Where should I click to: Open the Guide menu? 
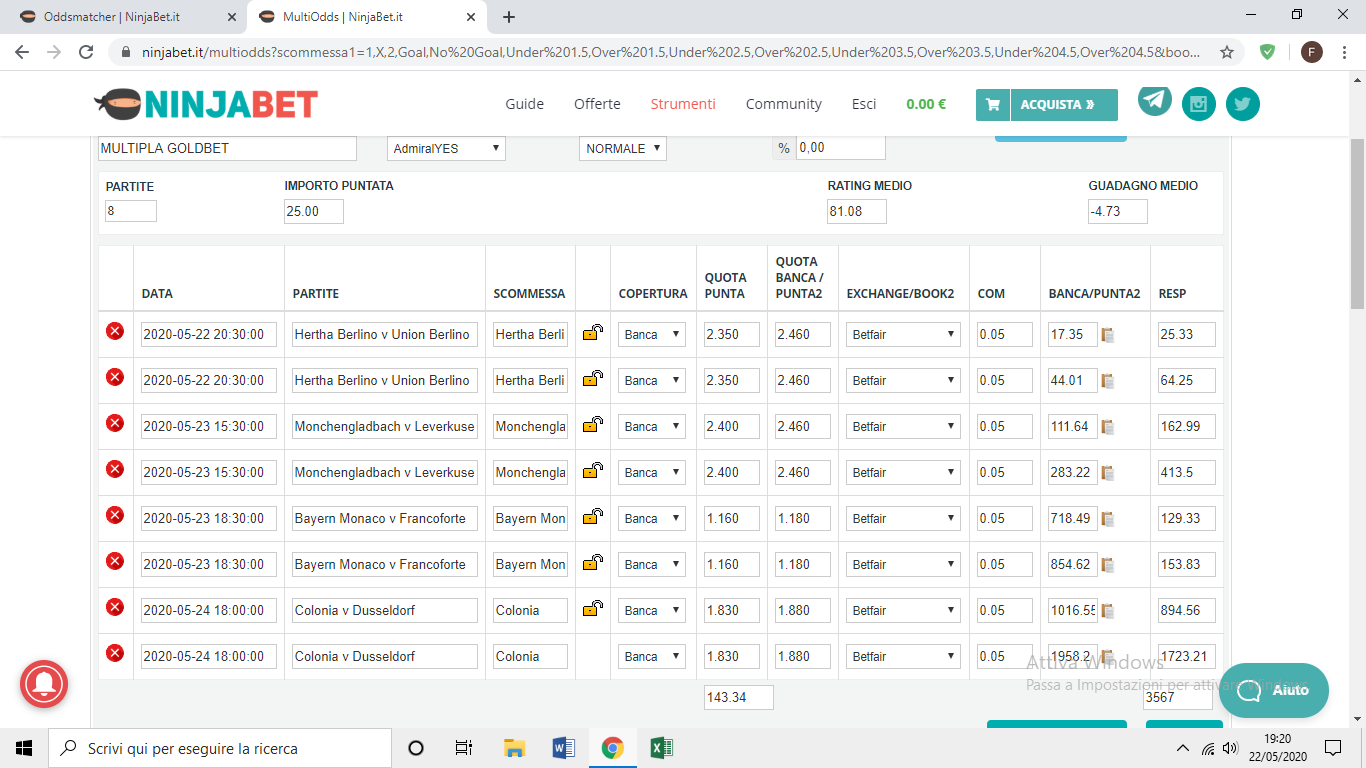[524, 104]
